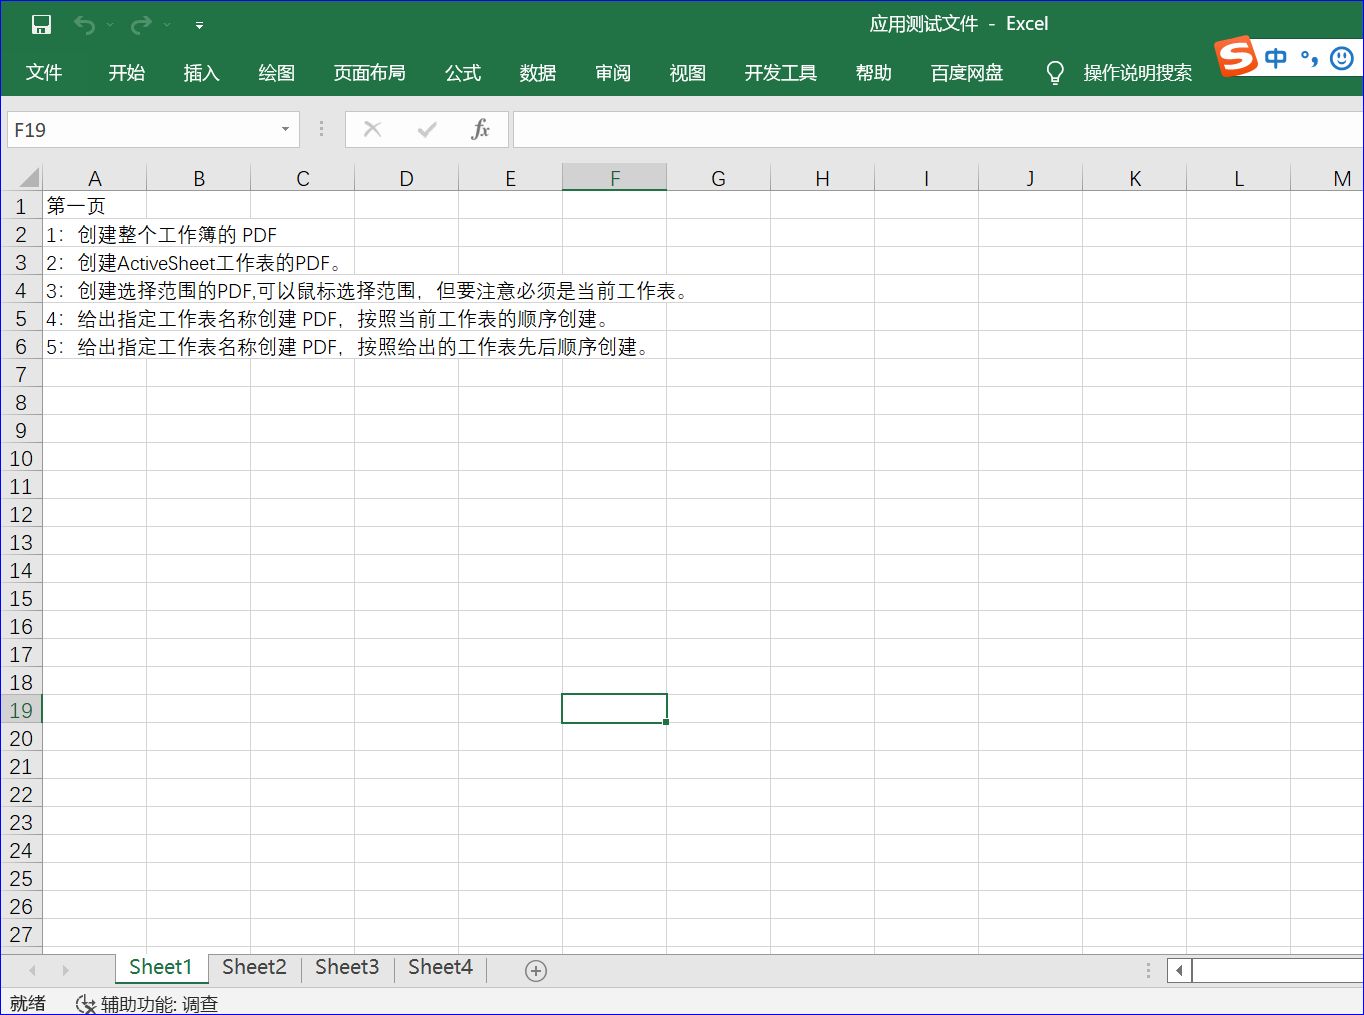This screenshot has width=1364, height=1015.
Task: Select row 7 header
Action: tap(21, 375)
